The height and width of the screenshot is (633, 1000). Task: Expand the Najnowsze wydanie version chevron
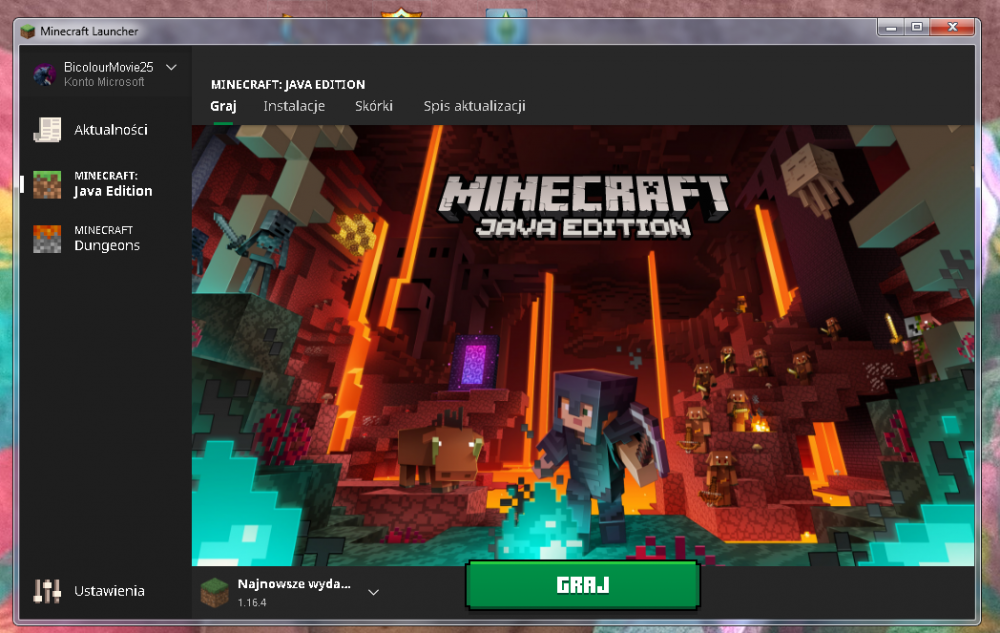374,592
